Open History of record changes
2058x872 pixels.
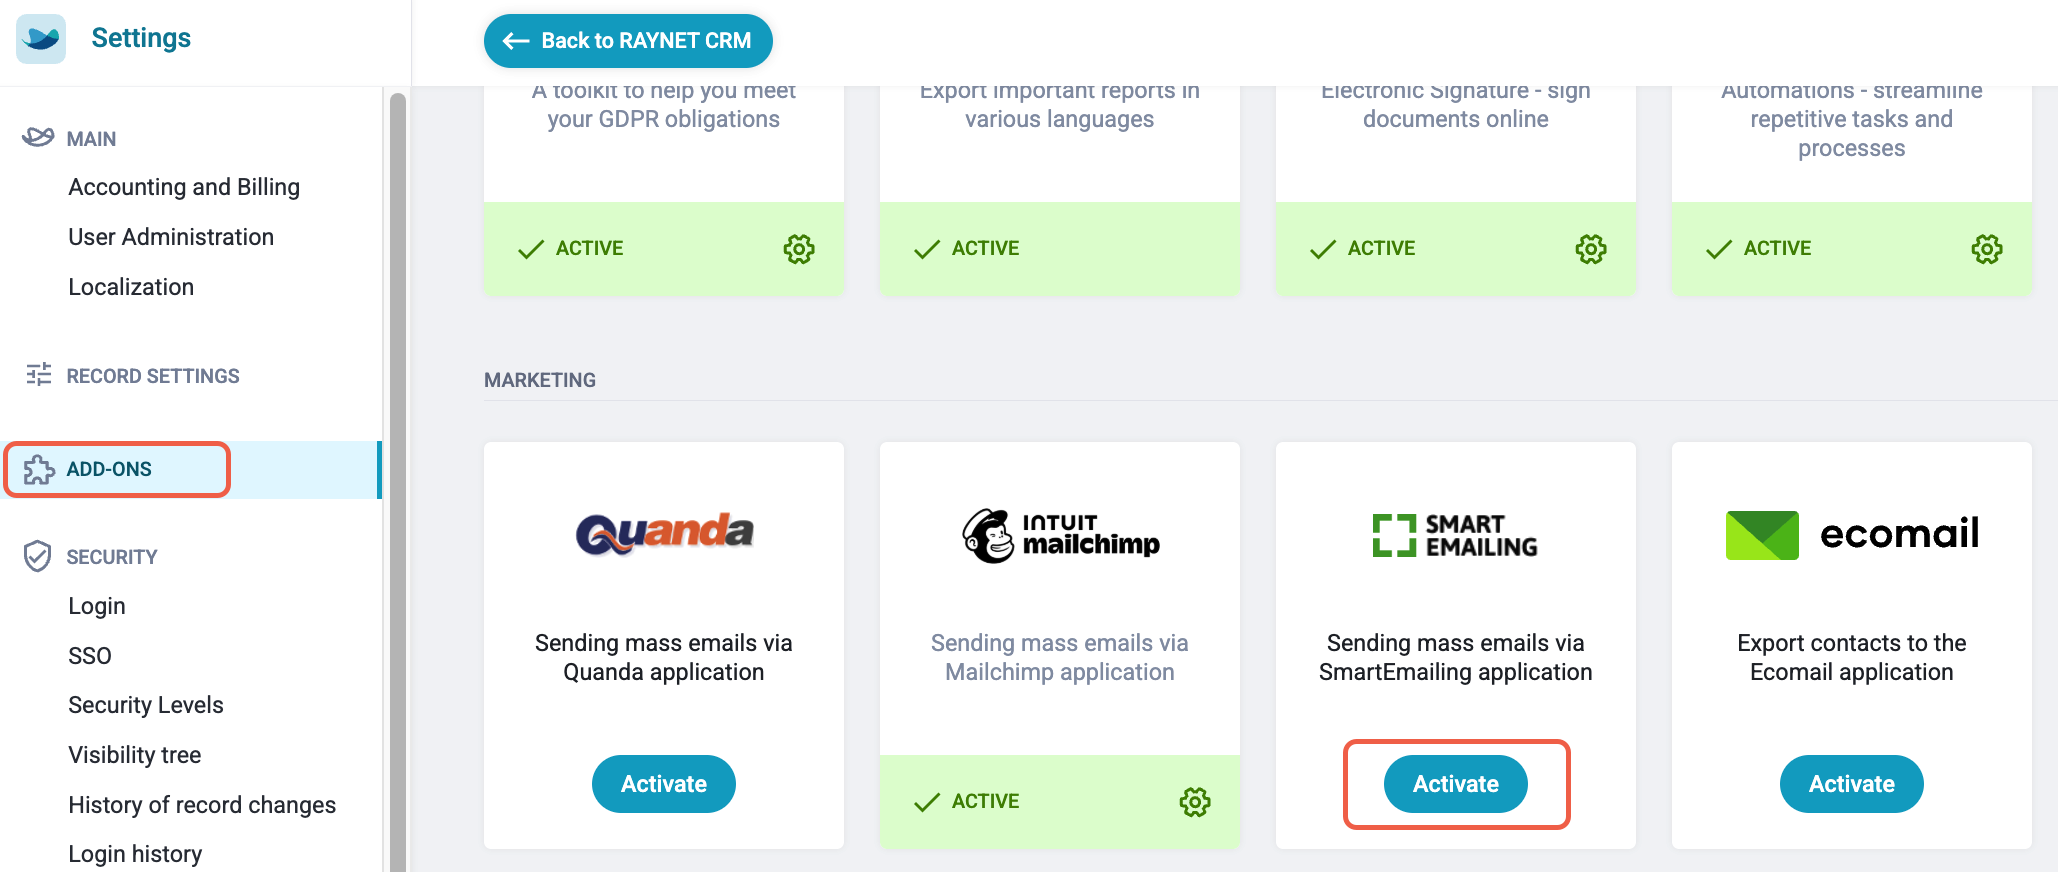pos(202,805)
